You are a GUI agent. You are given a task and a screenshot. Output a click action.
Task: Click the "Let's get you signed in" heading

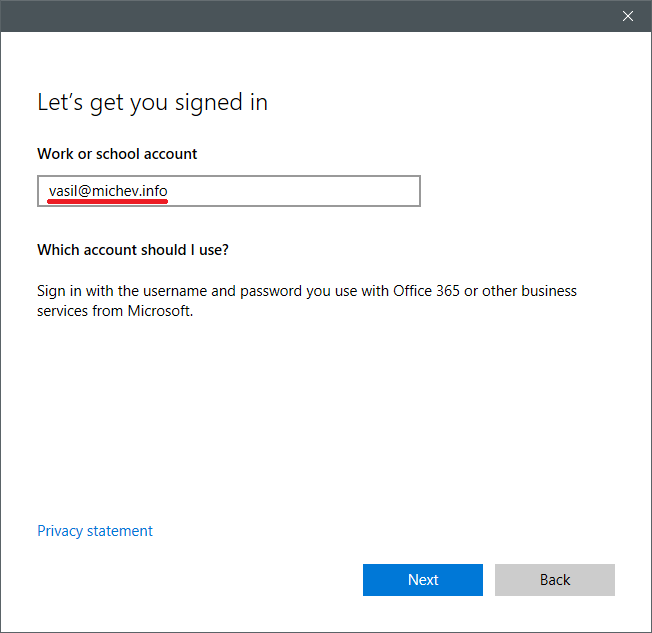coord(152,102)
